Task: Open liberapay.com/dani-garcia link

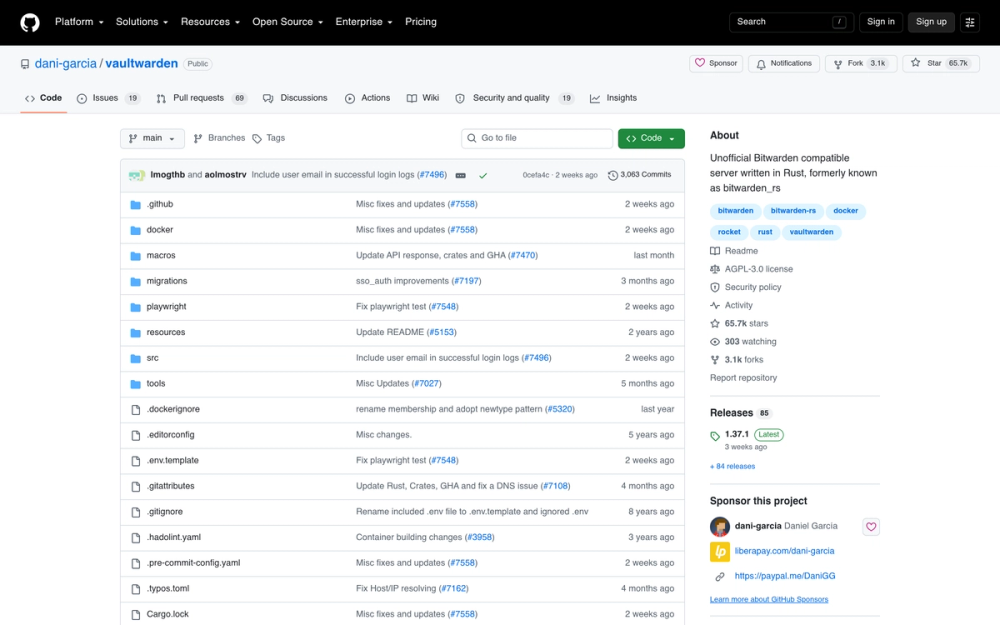Action: point(784,552)
